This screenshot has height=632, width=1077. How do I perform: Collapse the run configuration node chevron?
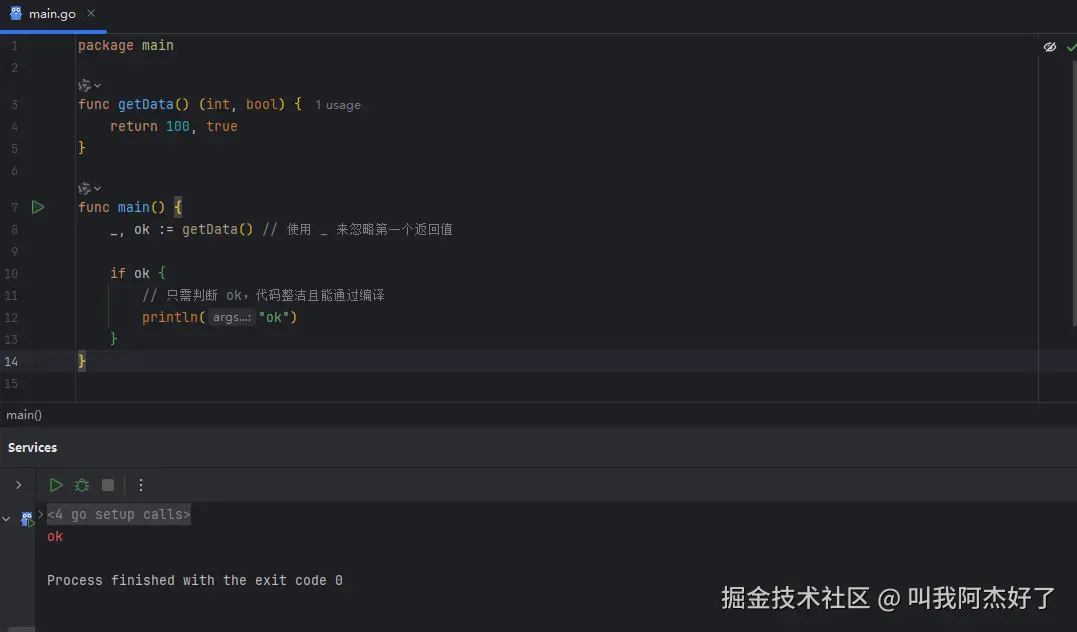coord(7,519)
